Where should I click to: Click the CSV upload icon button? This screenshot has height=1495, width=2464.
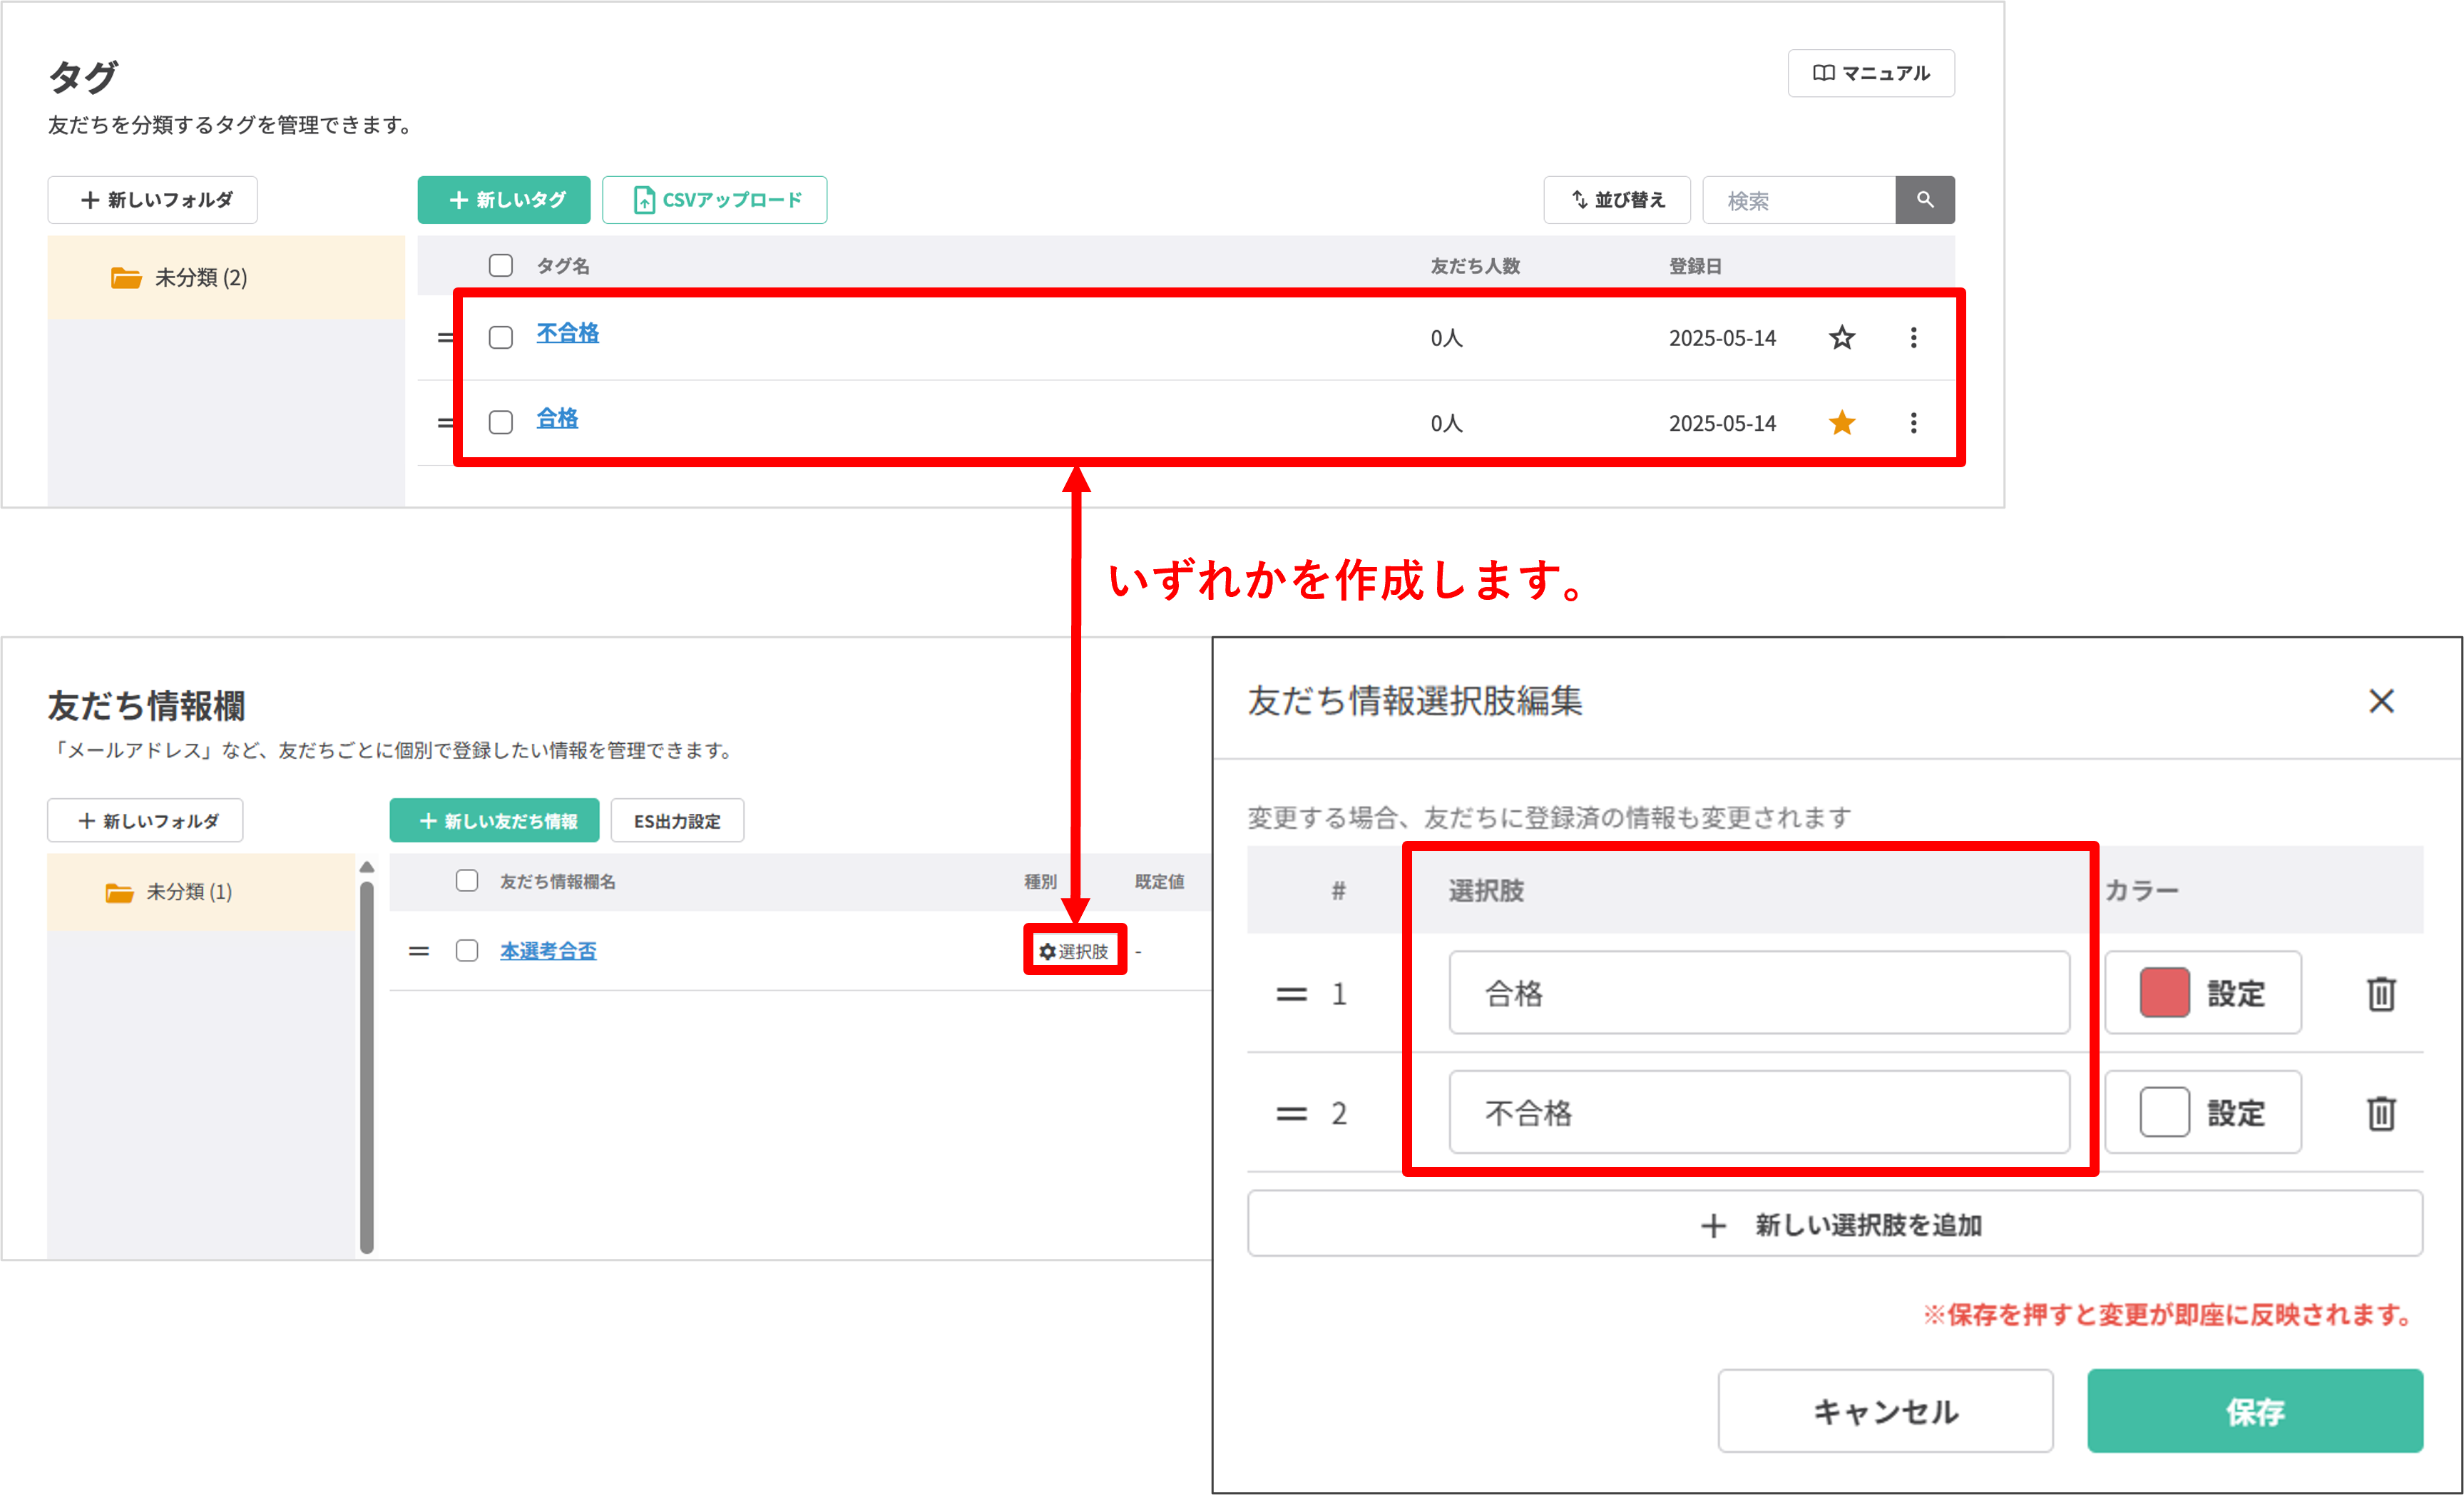645,200
